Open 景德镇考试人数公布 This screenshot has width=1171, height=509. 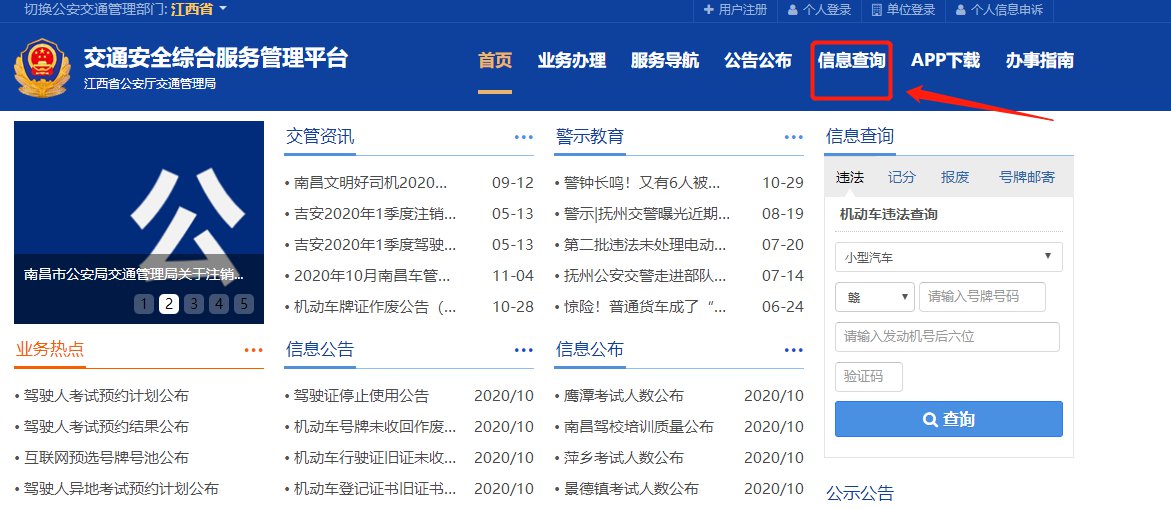631,490
